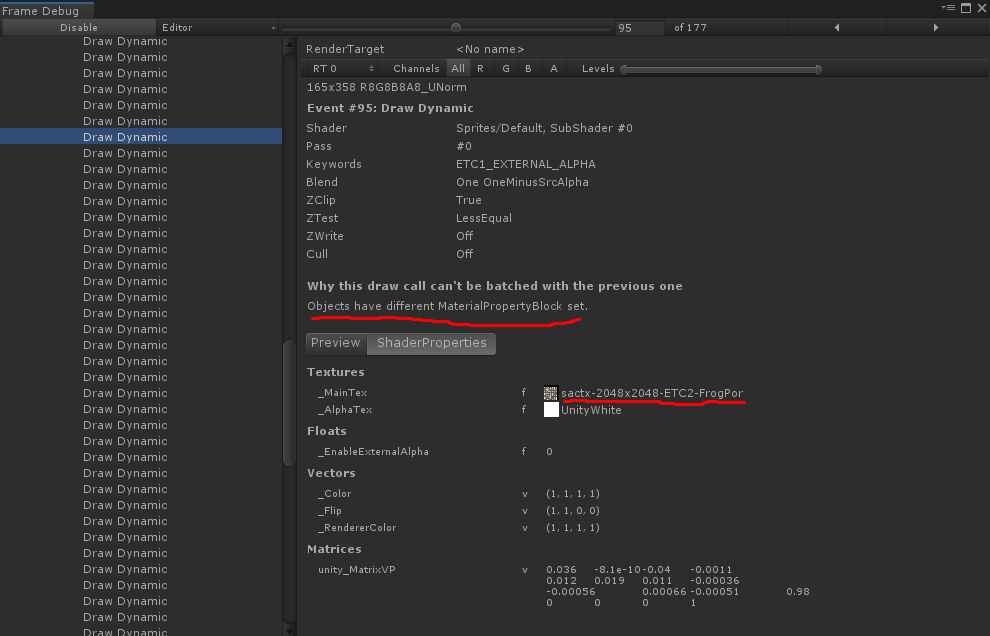Click the _Color property name

335,494
